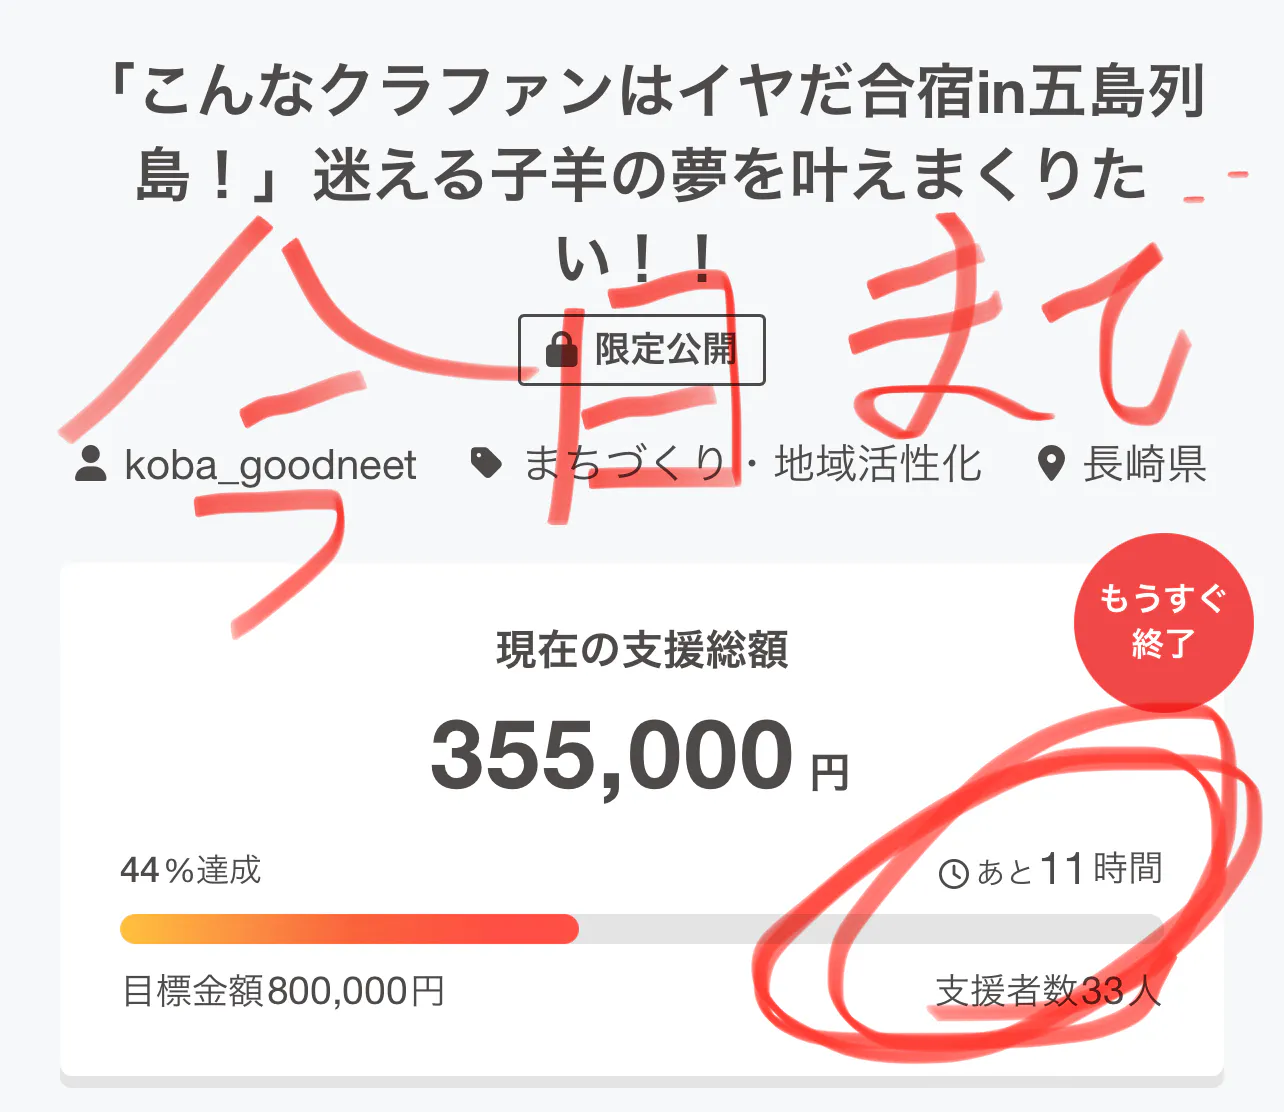Viewport: 1284px width, 1112px height.
Task: Click the lock icon in the 限定公開 badge
Action: (x=562, y=349)
